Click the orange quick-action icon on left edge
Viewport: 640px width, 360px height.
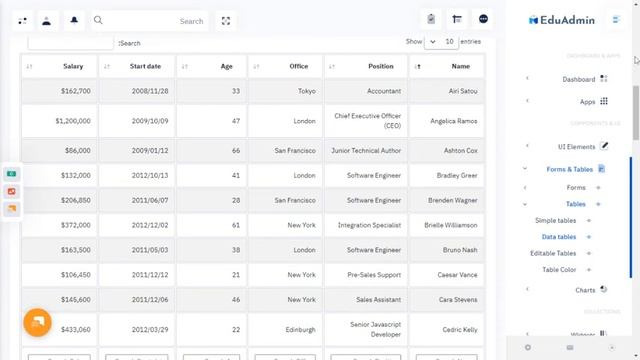[x=11, y=209]
